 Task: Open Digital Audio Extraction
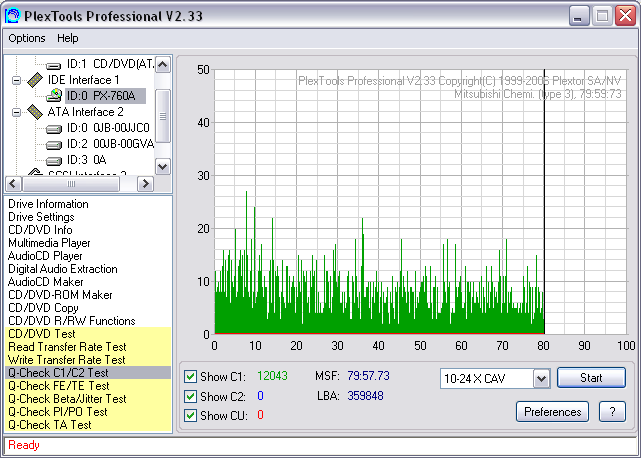point(63,269)
